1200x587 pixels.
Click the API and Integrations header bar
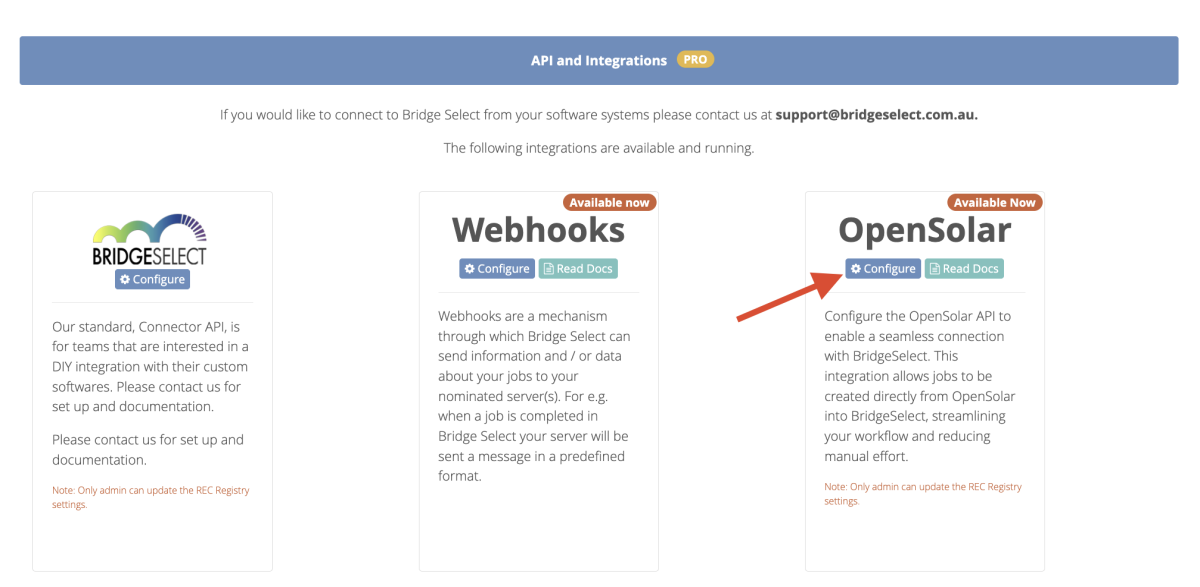pyautogui.click(x=599, y=61)
